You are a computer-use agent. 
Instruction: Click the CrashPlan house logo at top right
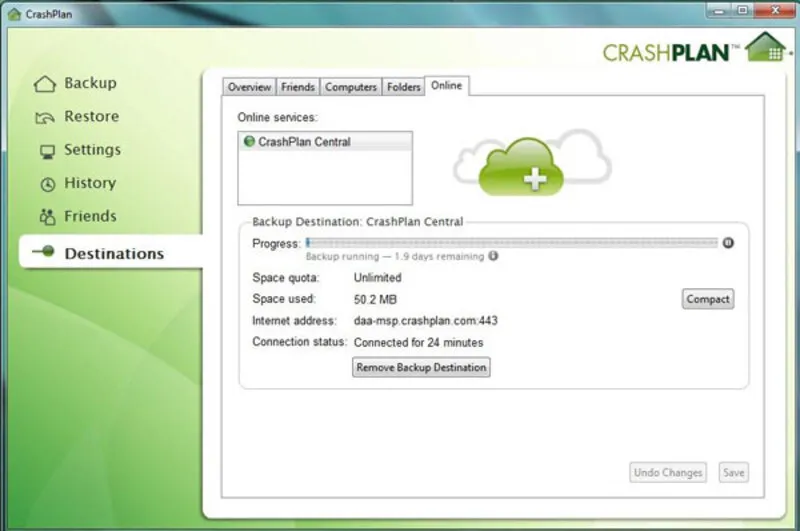(x=765, y=47)
